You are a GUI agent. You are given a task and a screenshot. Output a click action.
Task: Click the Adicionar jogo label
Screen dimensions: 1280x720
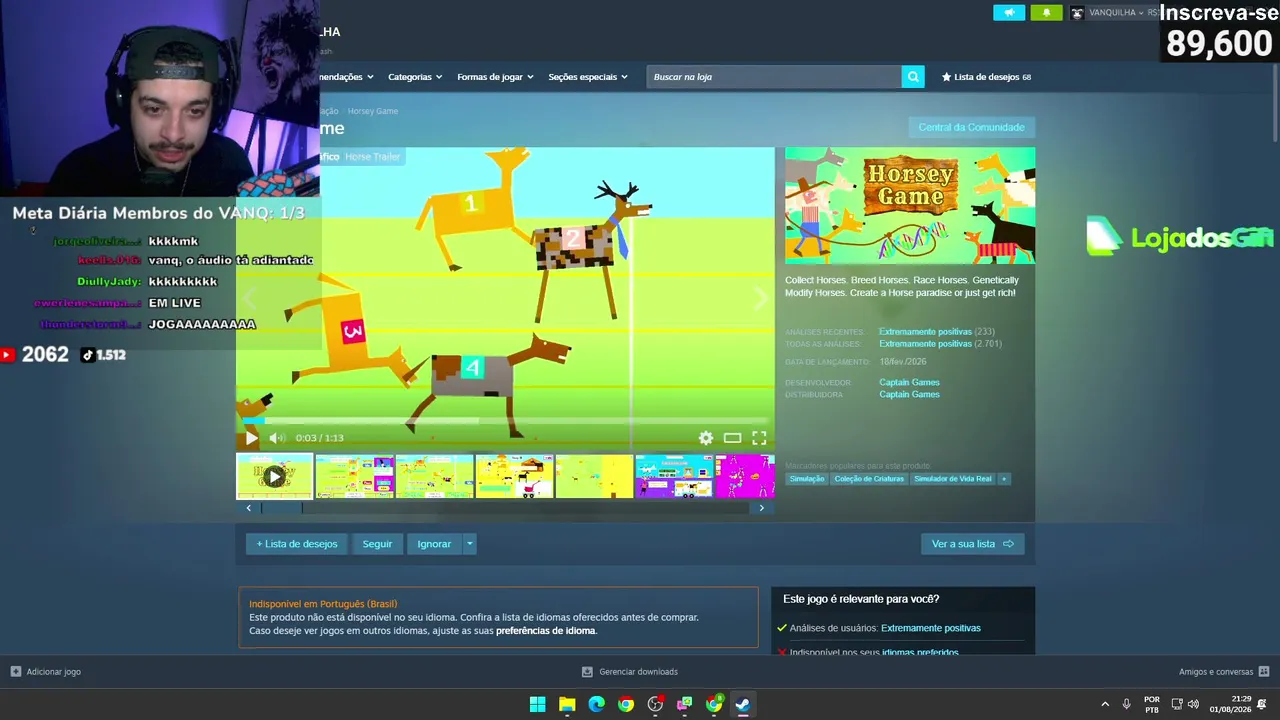pyautogui.click(x=54, y=672)
